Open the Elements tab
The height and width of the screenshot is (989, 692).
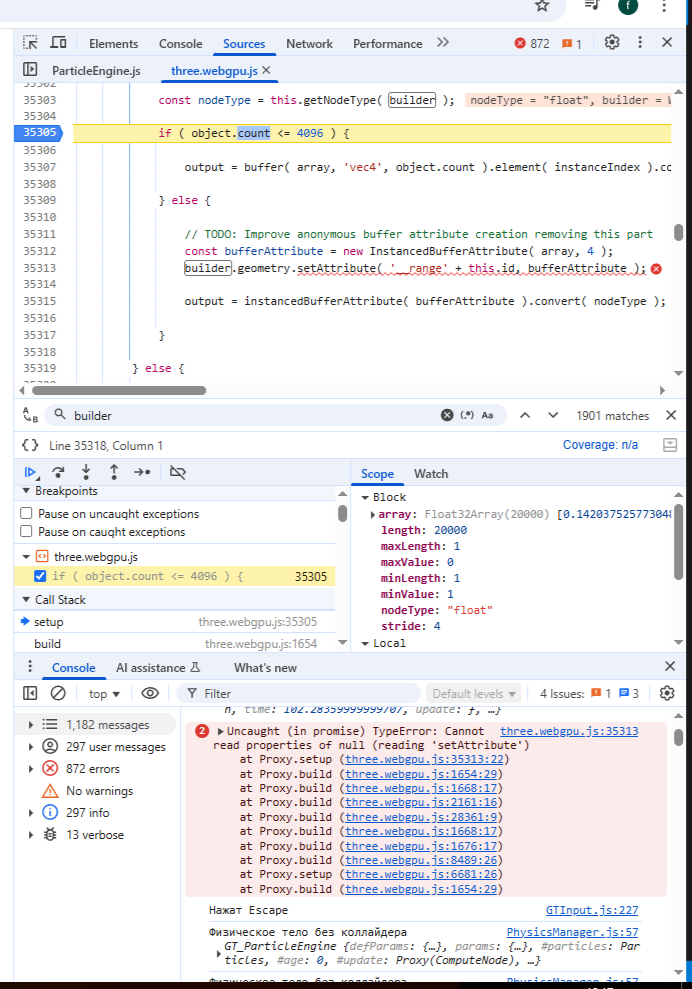pyautogui.click(x=114, y=44)
